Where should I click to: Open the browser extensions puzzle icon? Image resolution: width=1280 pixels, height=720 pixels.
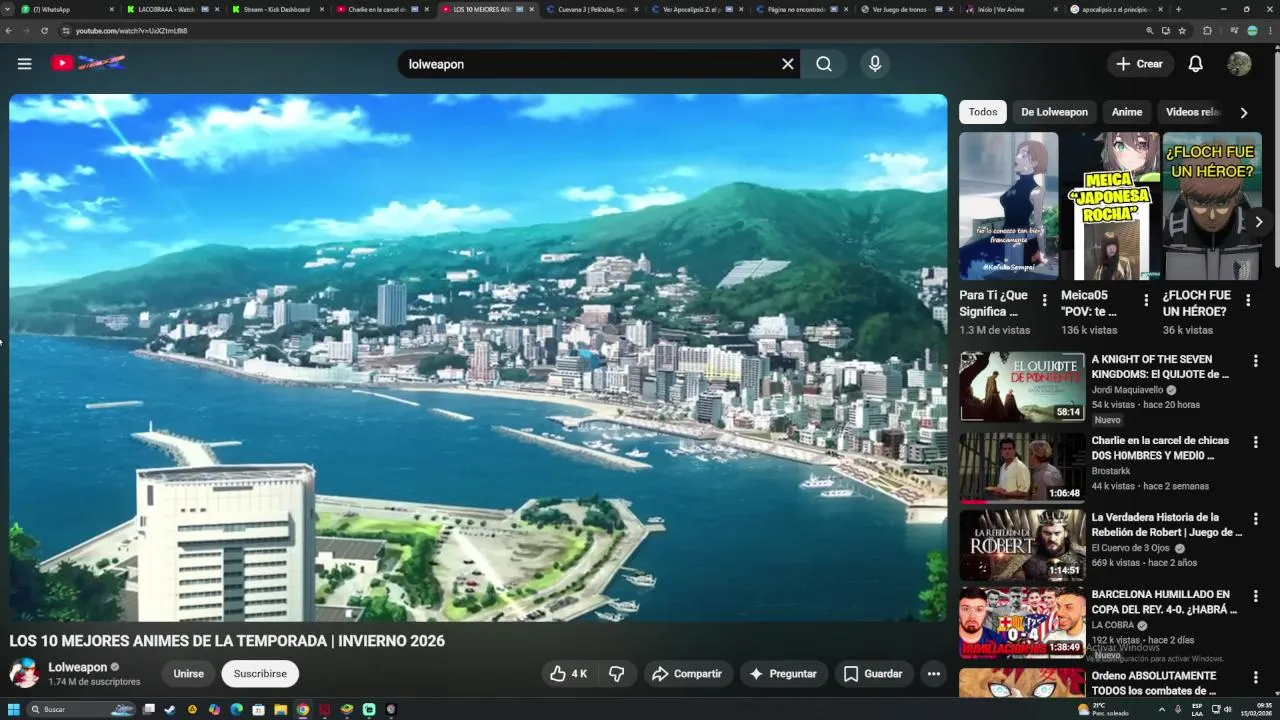[1207, 31]
